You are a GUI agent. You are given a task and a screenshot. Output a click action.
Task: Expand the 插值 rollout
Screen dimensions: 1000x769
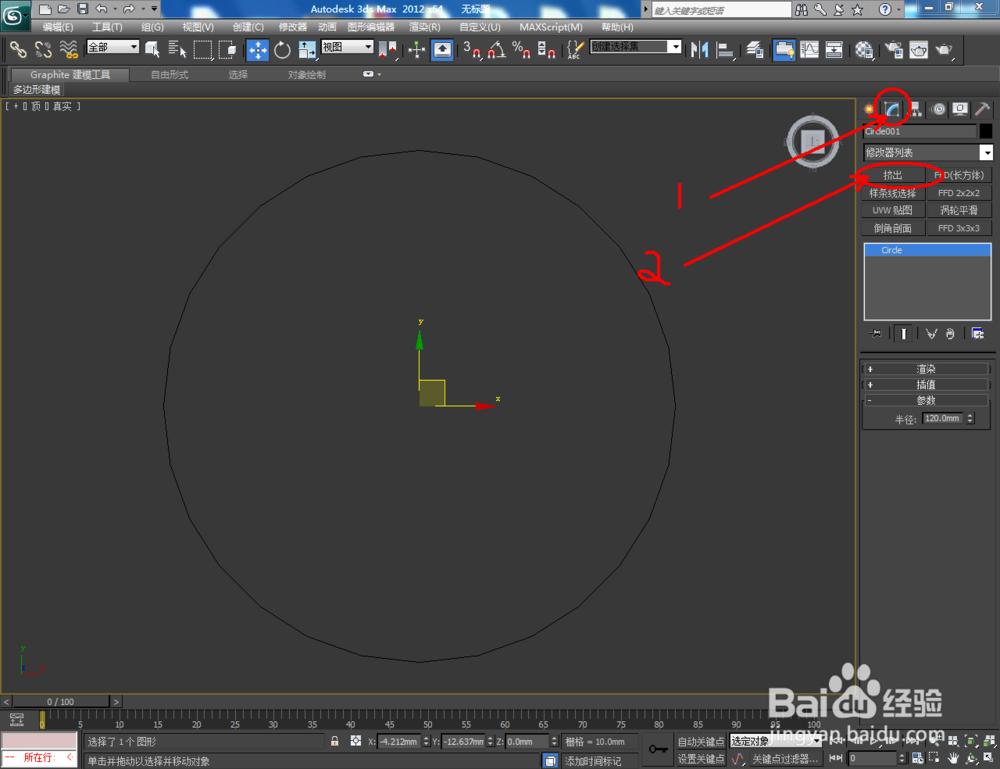coord(926,384)
